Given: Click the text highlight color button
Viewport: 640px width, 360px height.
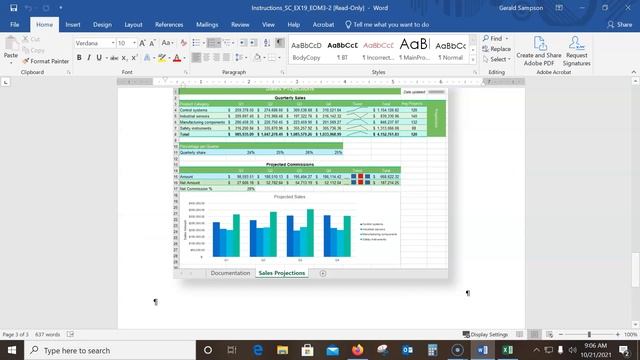Looking at the screenshot, I should coord(162,58).
